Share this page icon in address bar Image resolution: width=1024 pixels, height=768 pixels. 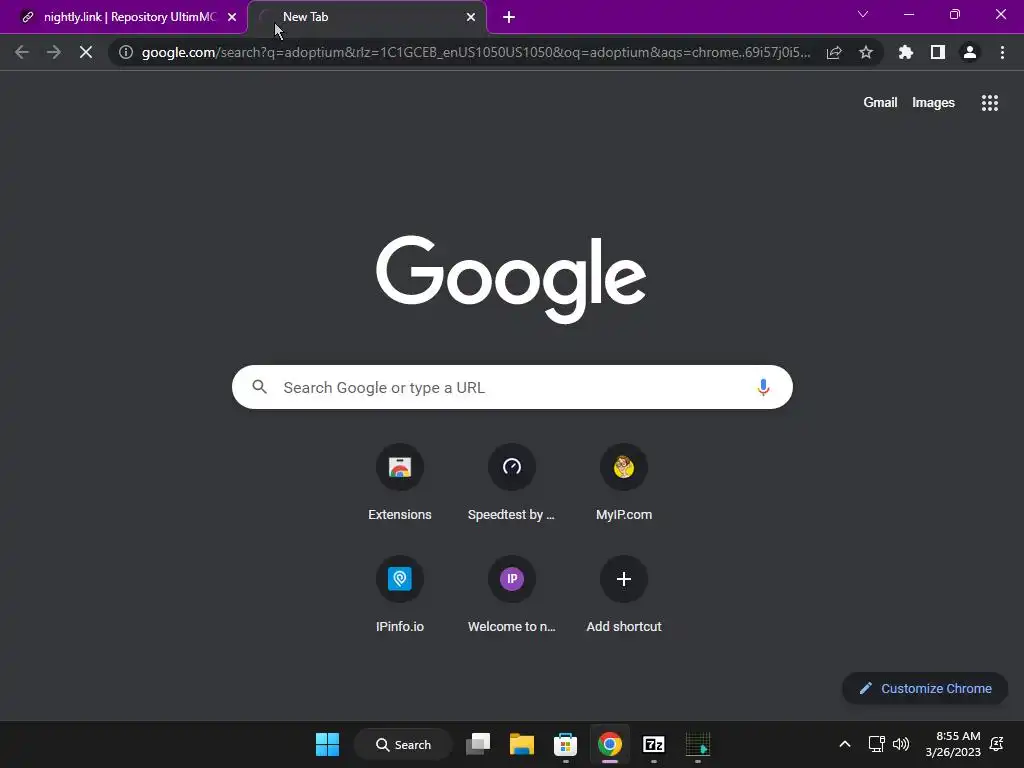(834, 52)
